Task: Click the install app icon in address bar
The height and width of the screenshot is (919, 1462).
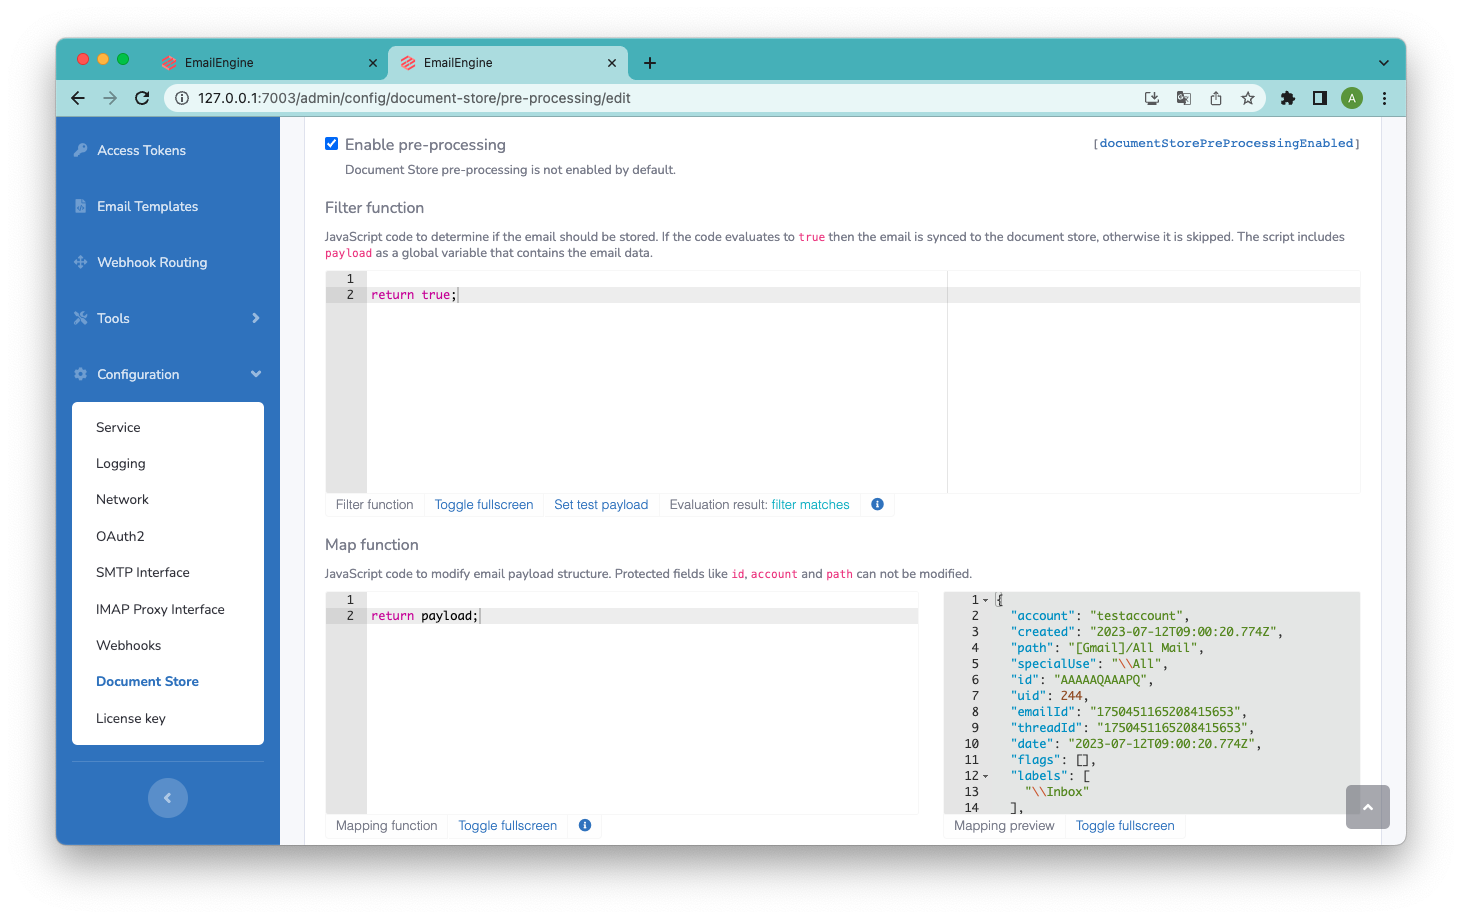Action: coord(1152,98)
